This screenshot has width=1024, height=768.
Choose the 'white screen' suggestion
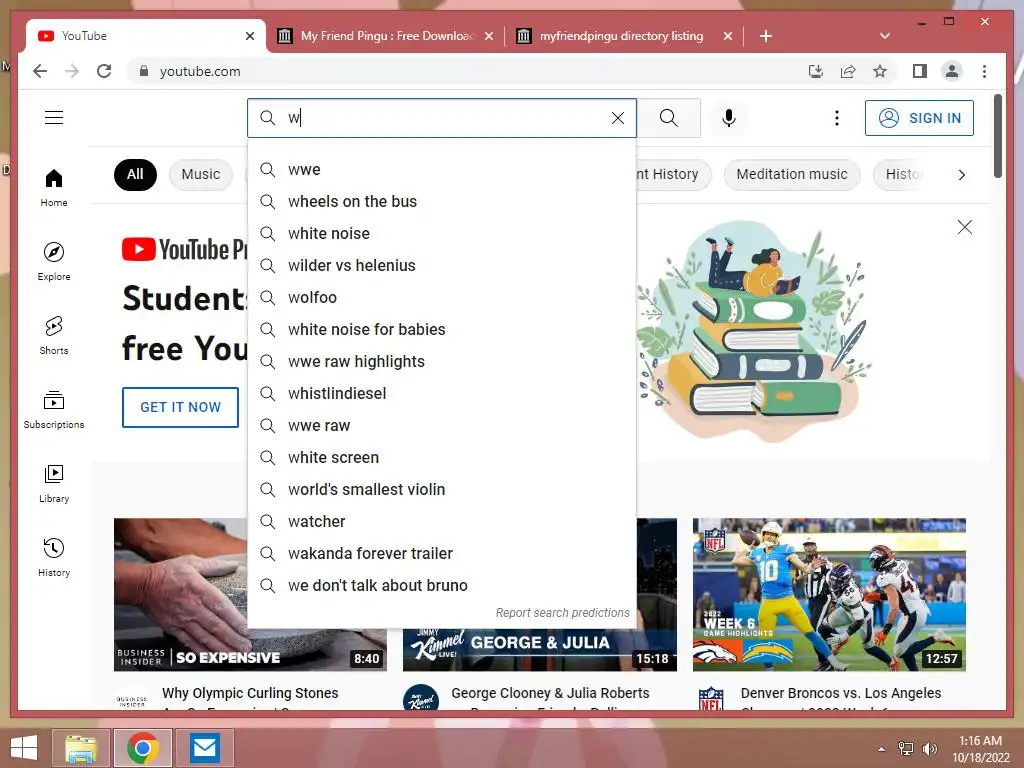tap(441, 458)
